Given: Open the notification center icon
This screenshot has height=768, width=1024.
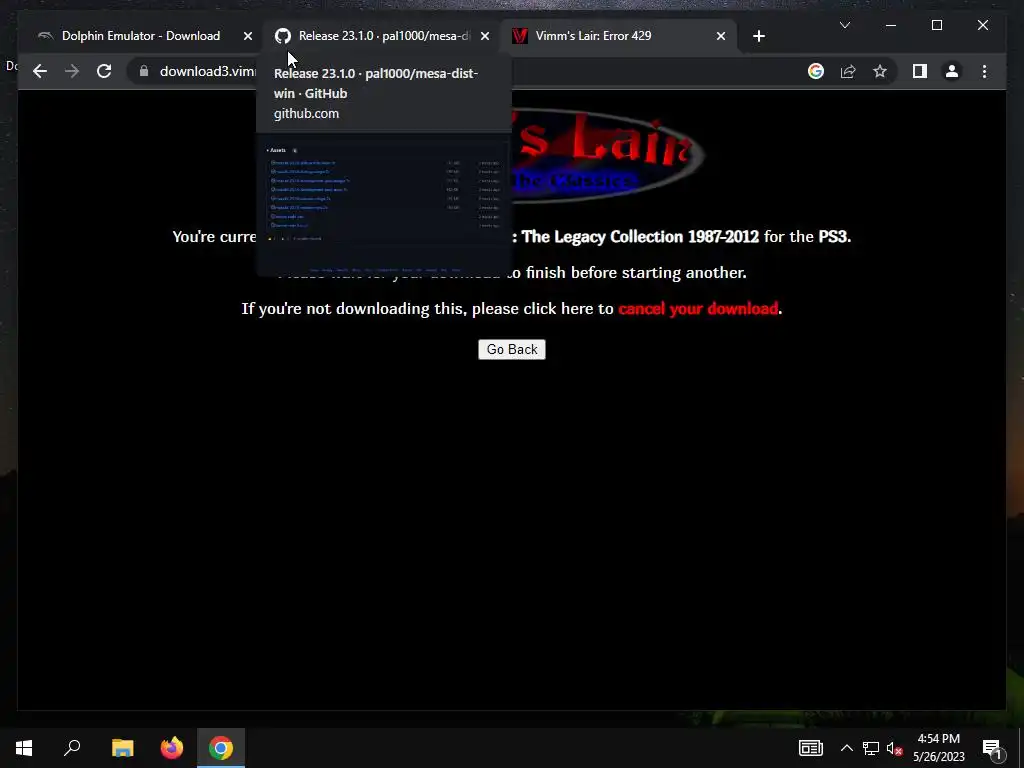Looking at the screenshot, I should [x=992, y=748].
